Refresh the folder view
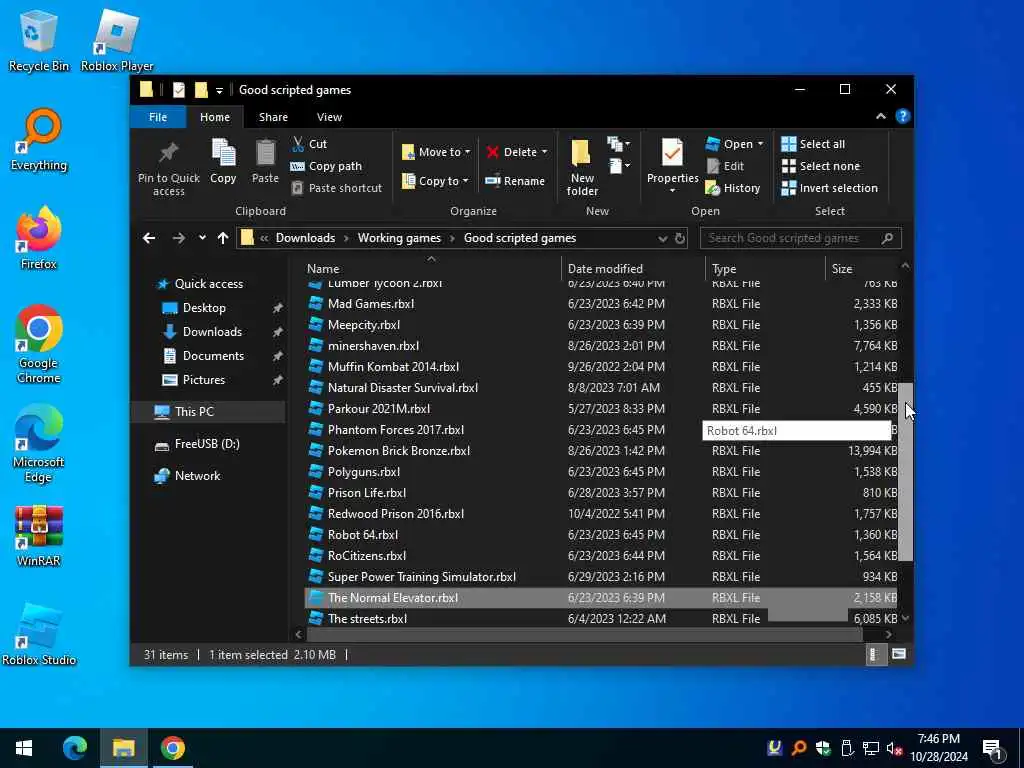This screenshot has width=1024, height=768. click(680, 238)
